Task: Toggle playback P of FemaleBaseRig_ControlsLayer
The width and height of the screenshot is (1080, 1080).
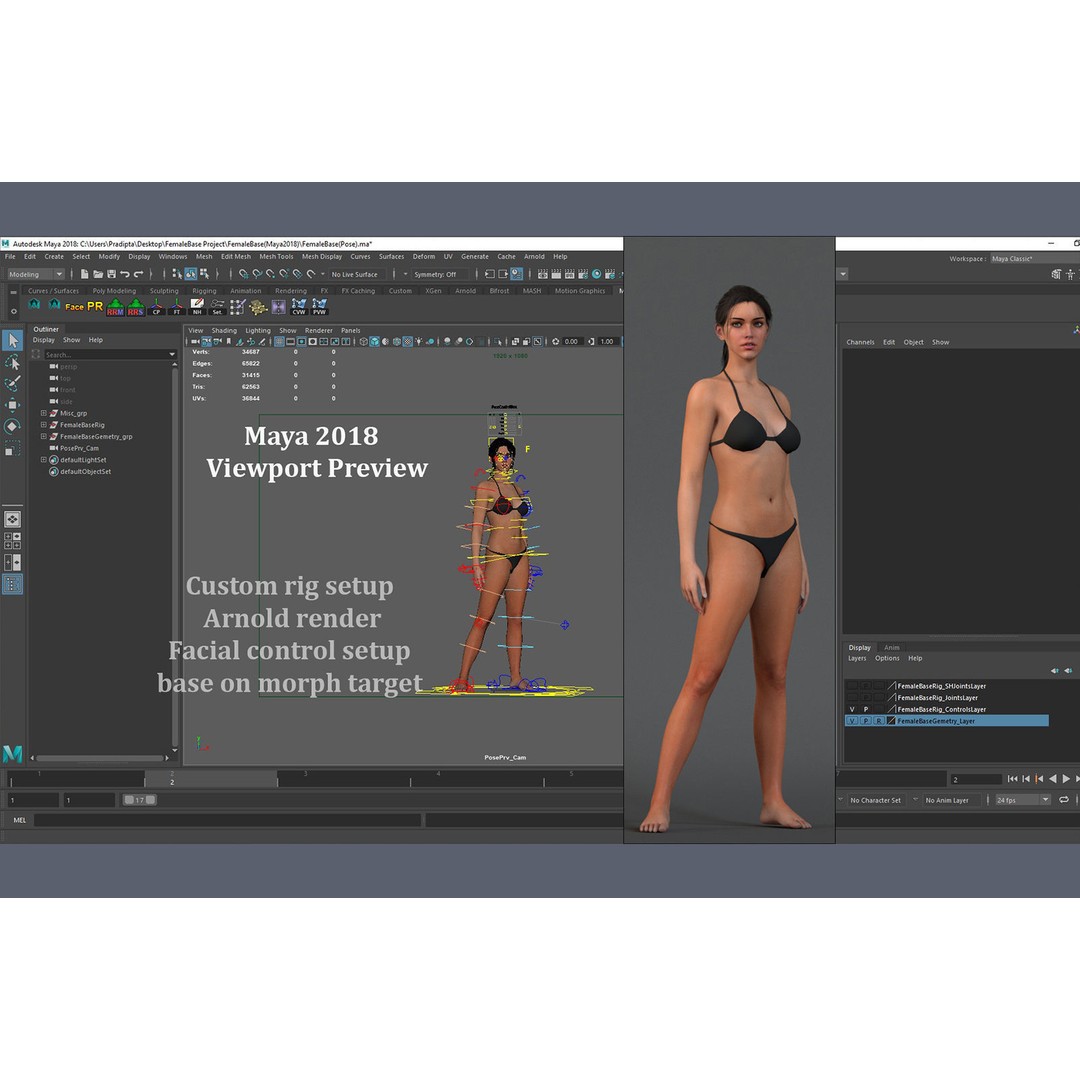Action: click(x=866, y=709)
